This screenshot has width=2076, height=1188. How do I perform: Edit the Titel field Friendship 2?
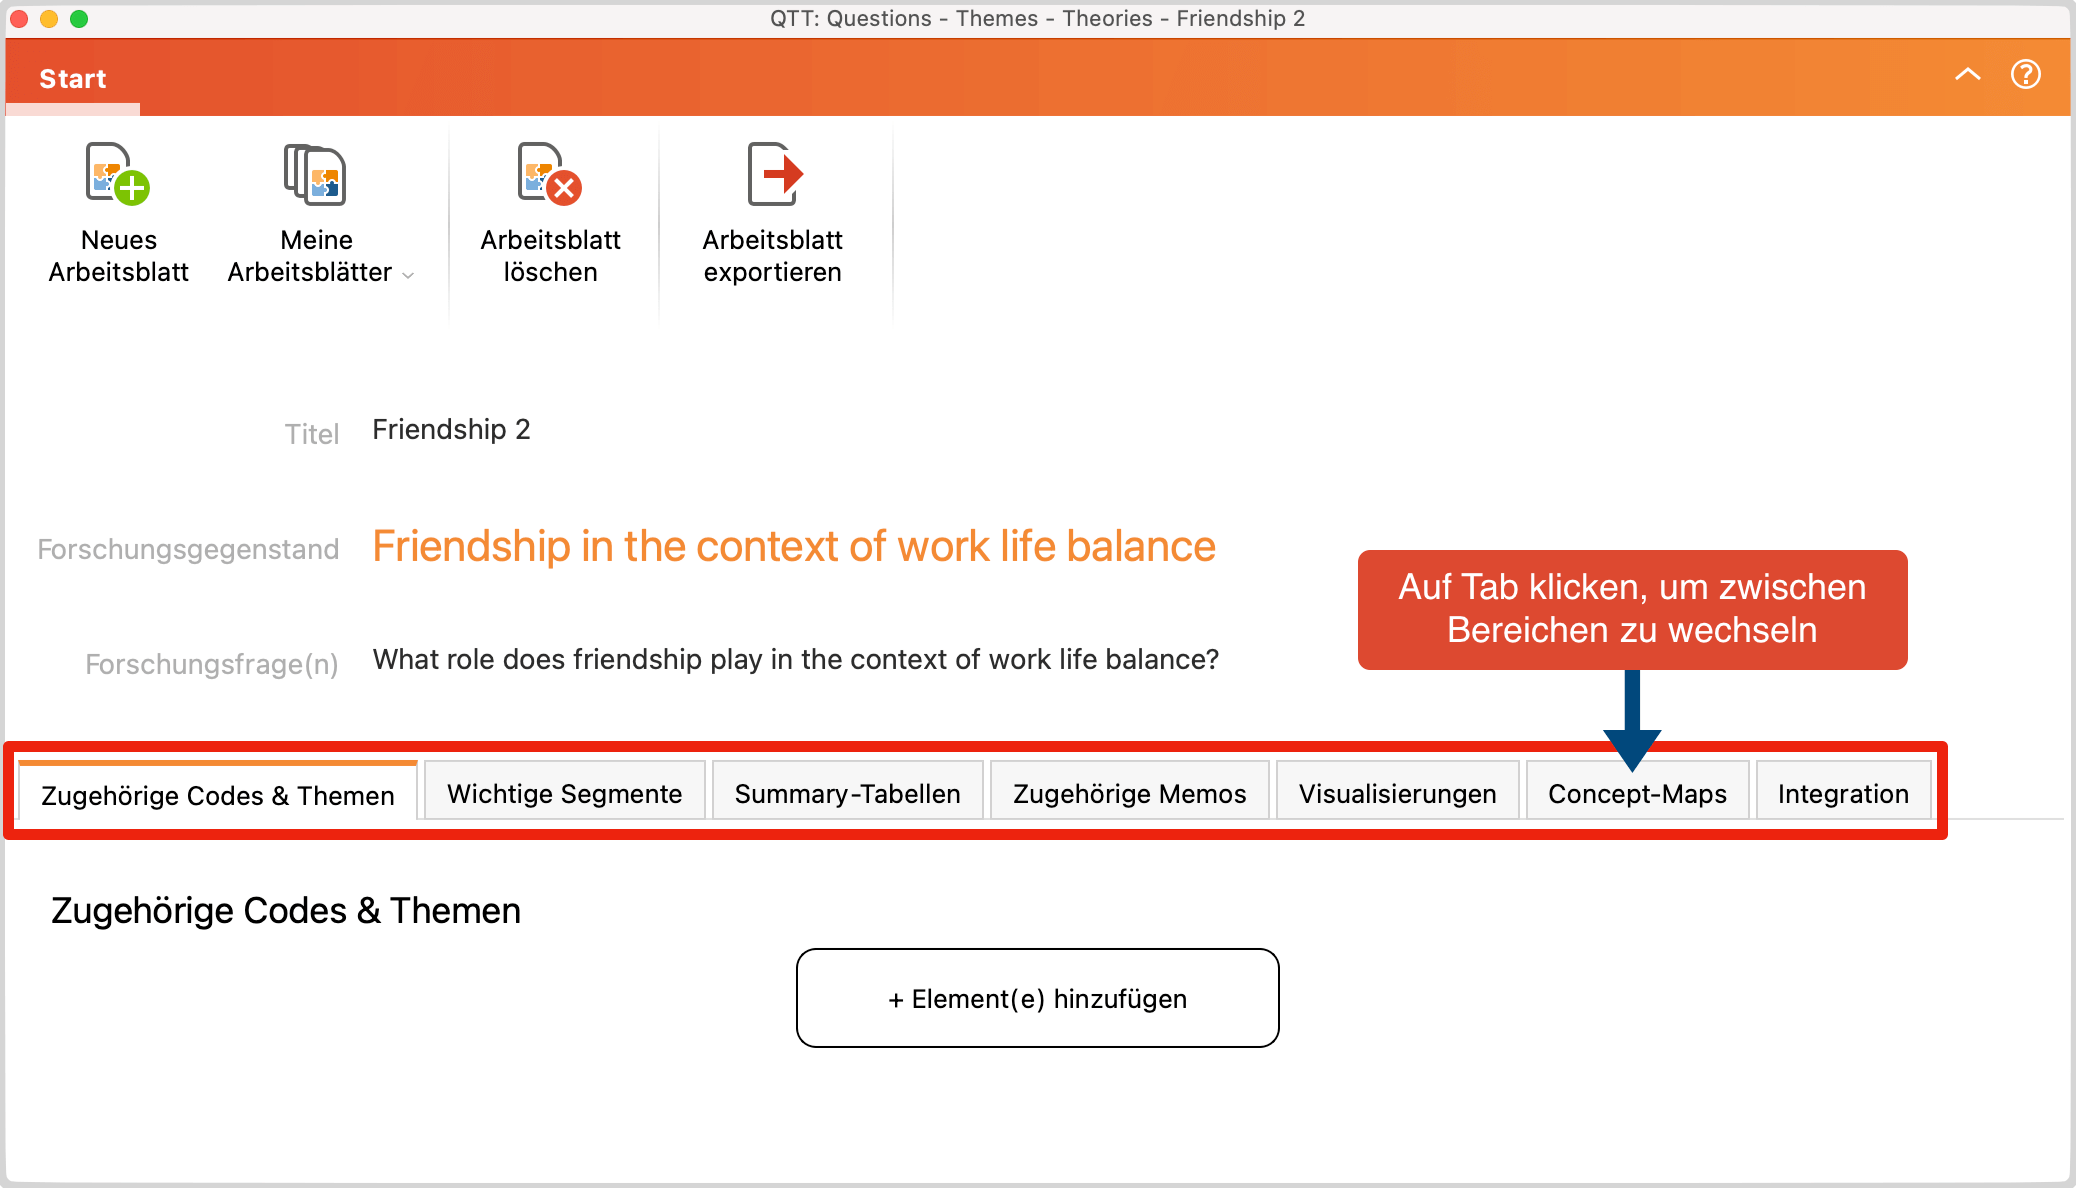tap(451, 430)
